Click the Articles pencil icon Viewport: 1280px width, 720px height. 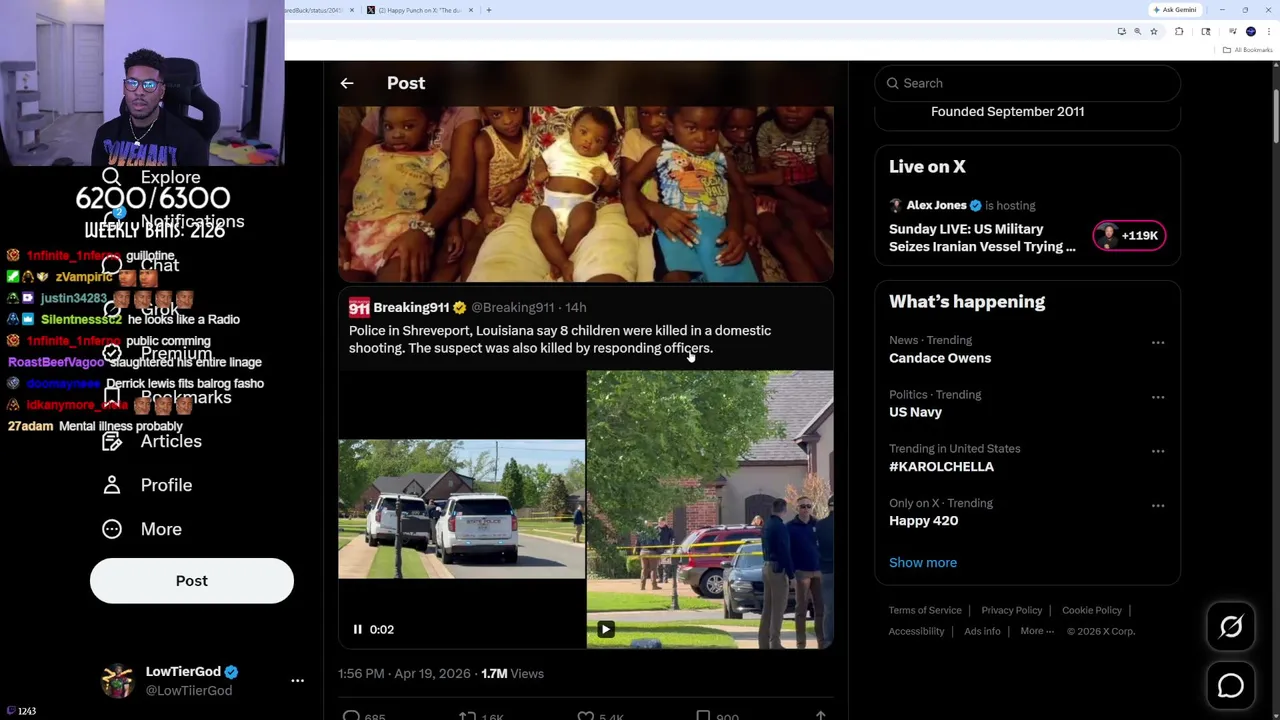[x=112, y=441]
